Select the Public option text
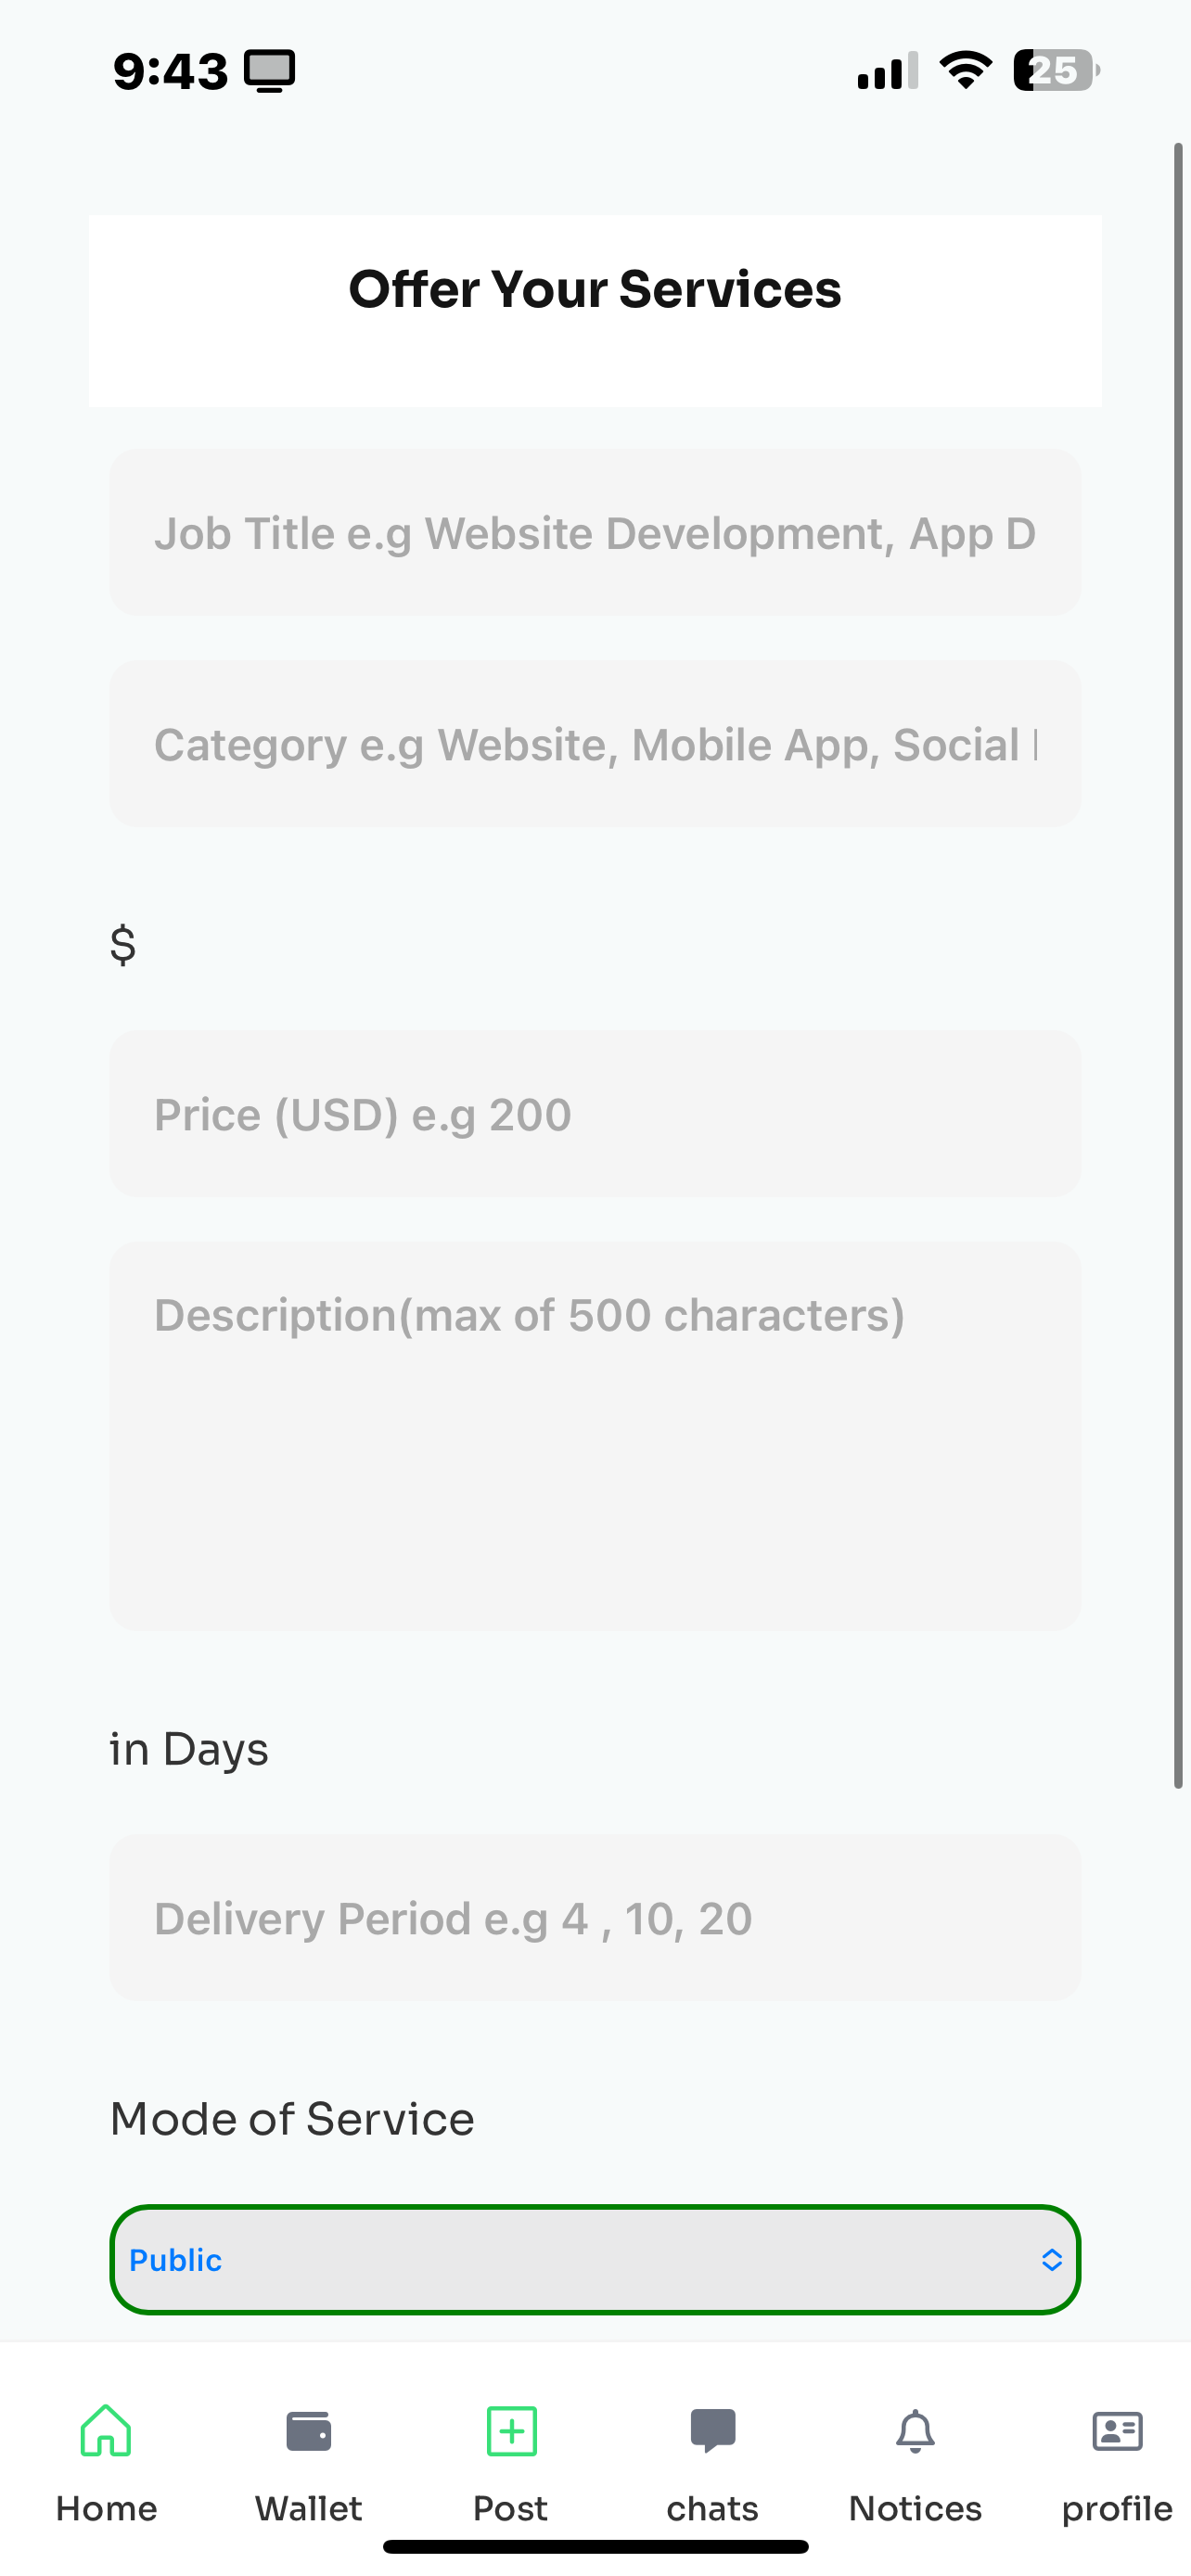This screenshot has width=1191, height=2576. (x=176, y=2260)
